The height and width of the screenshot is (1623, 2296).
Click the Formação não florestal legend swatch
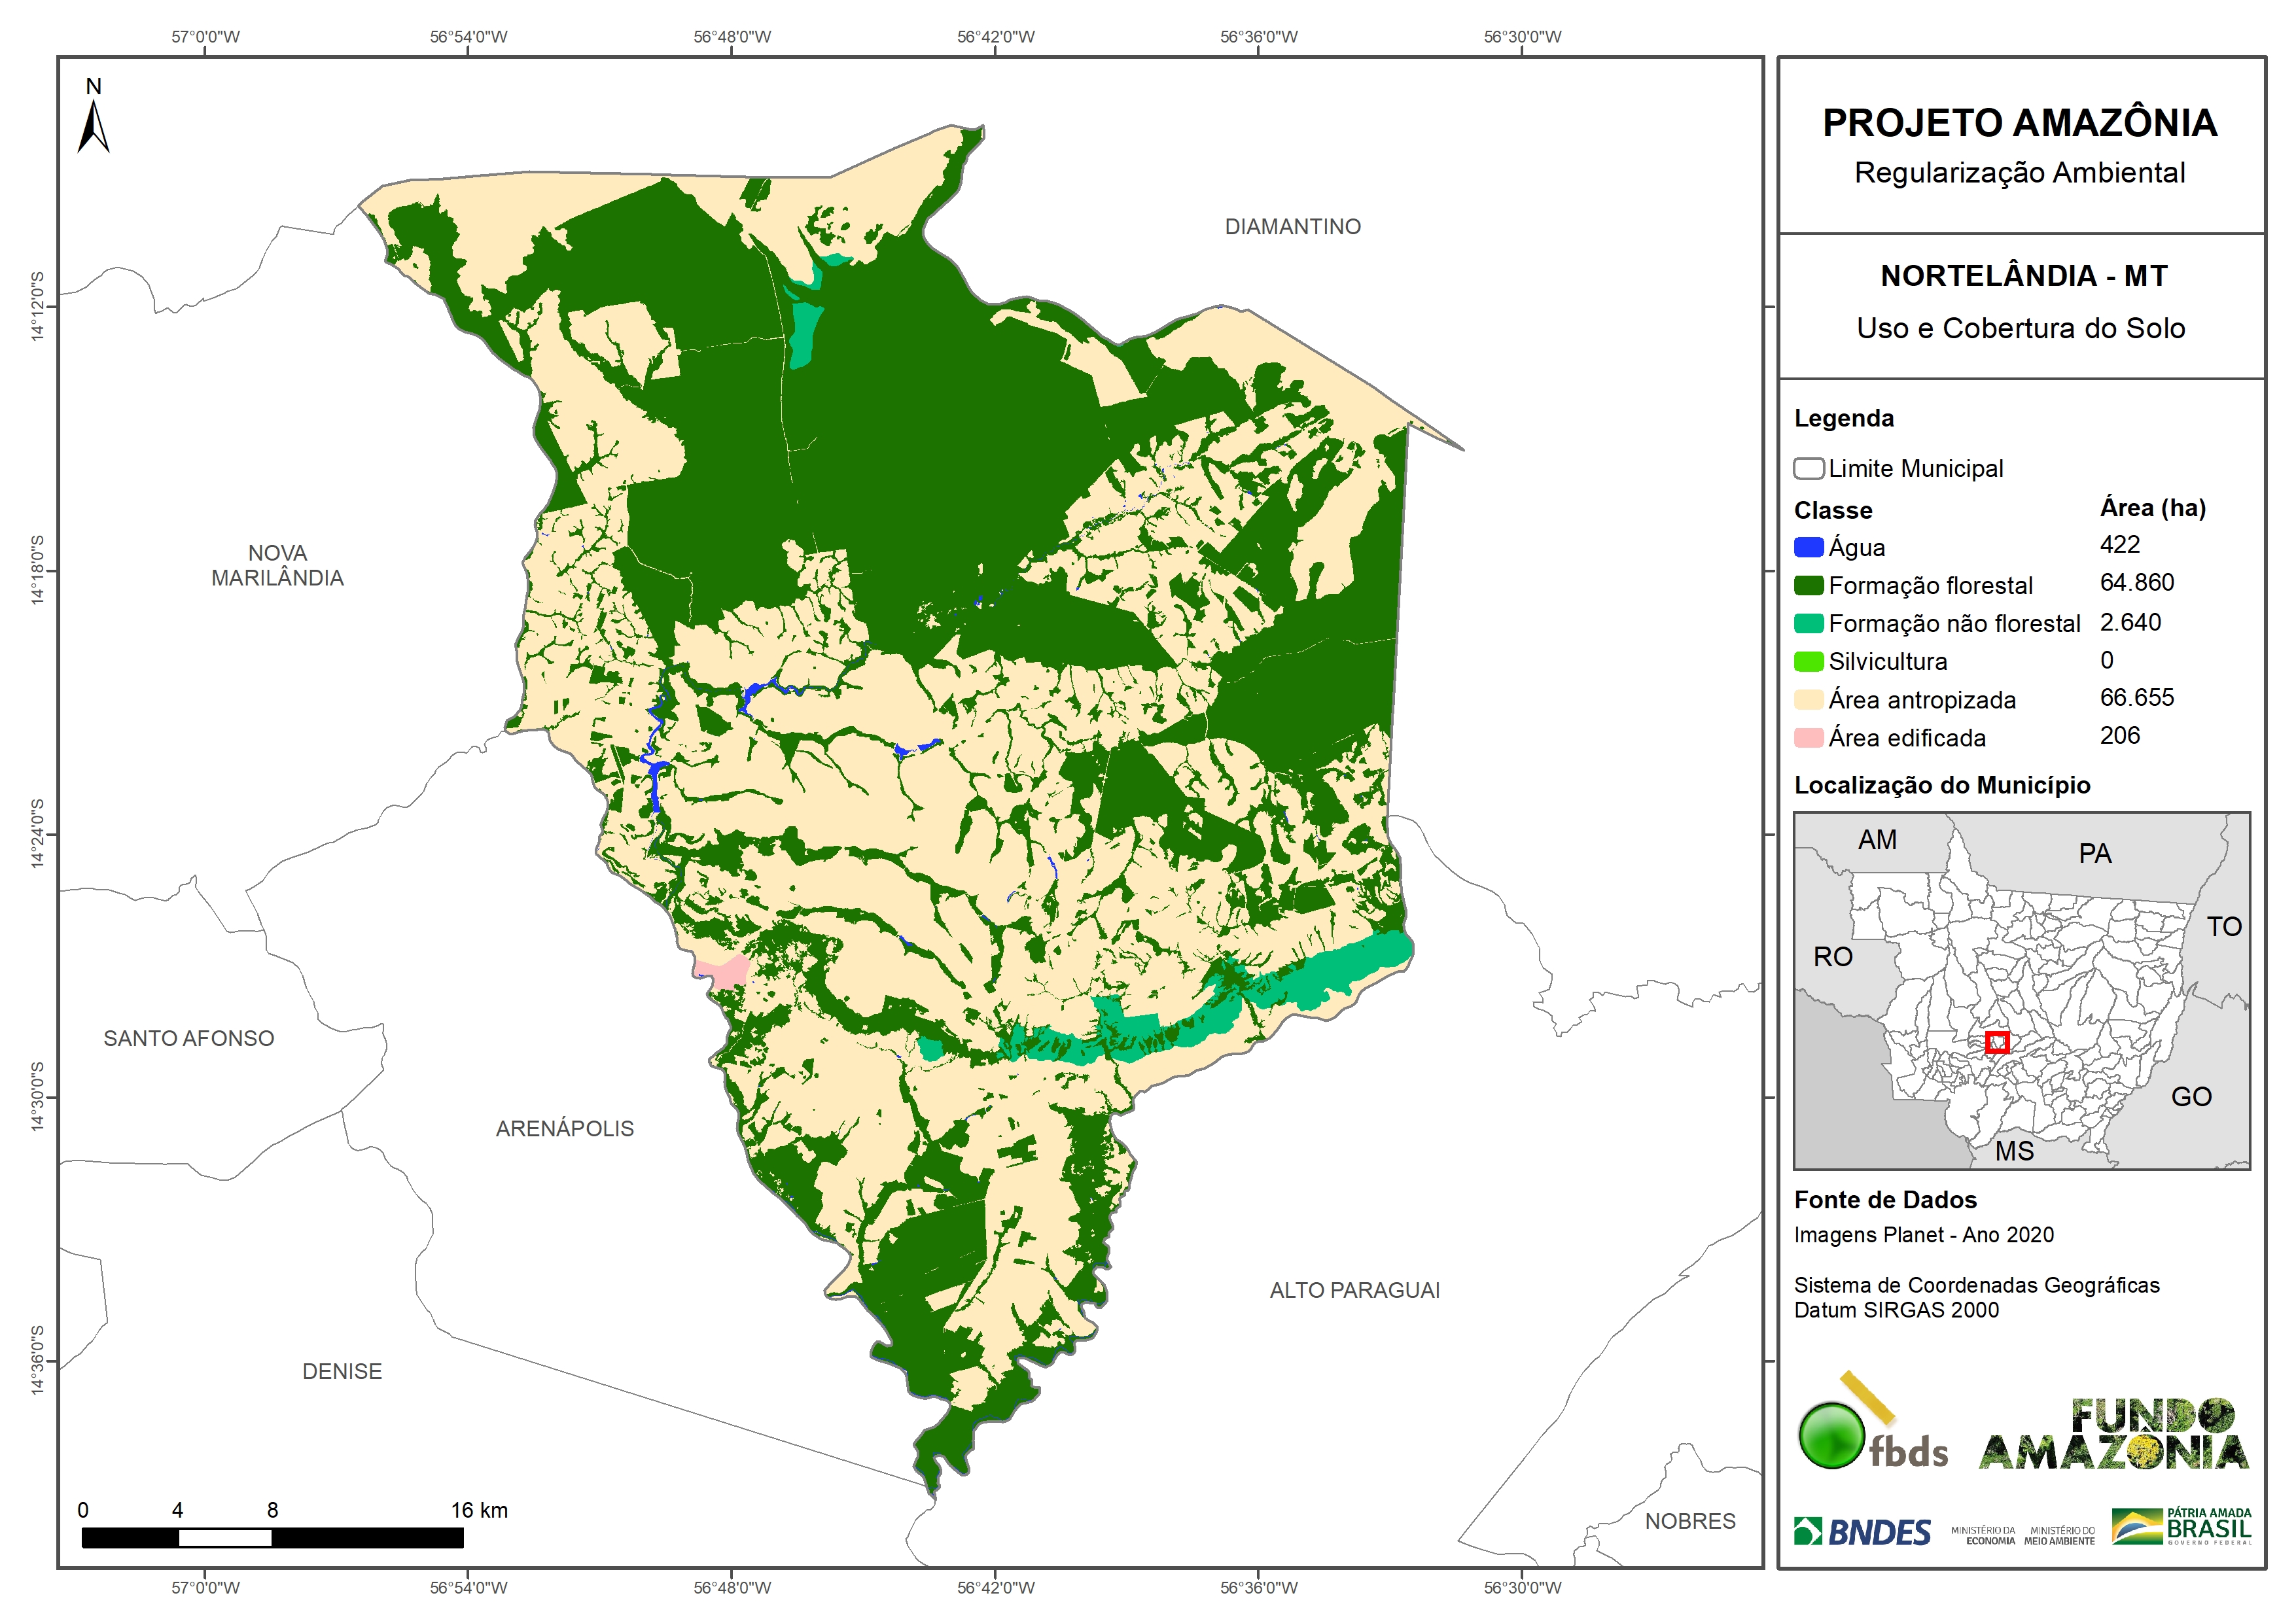pos(1808,624)
